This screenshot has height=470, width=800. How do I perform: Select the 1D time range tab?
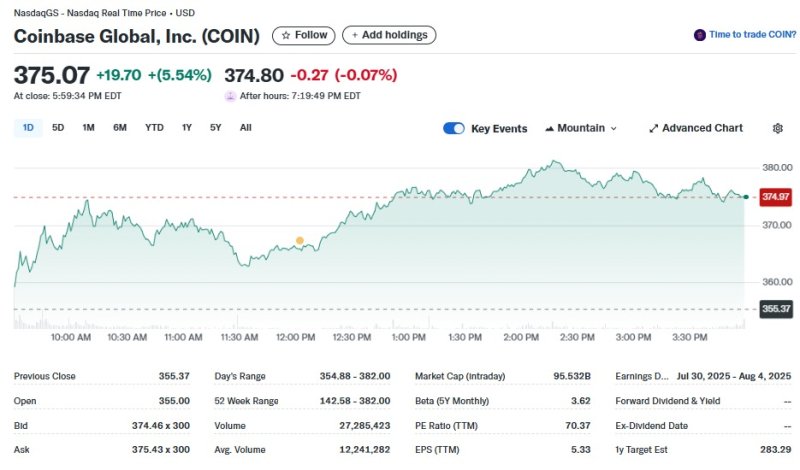point(28,128)
